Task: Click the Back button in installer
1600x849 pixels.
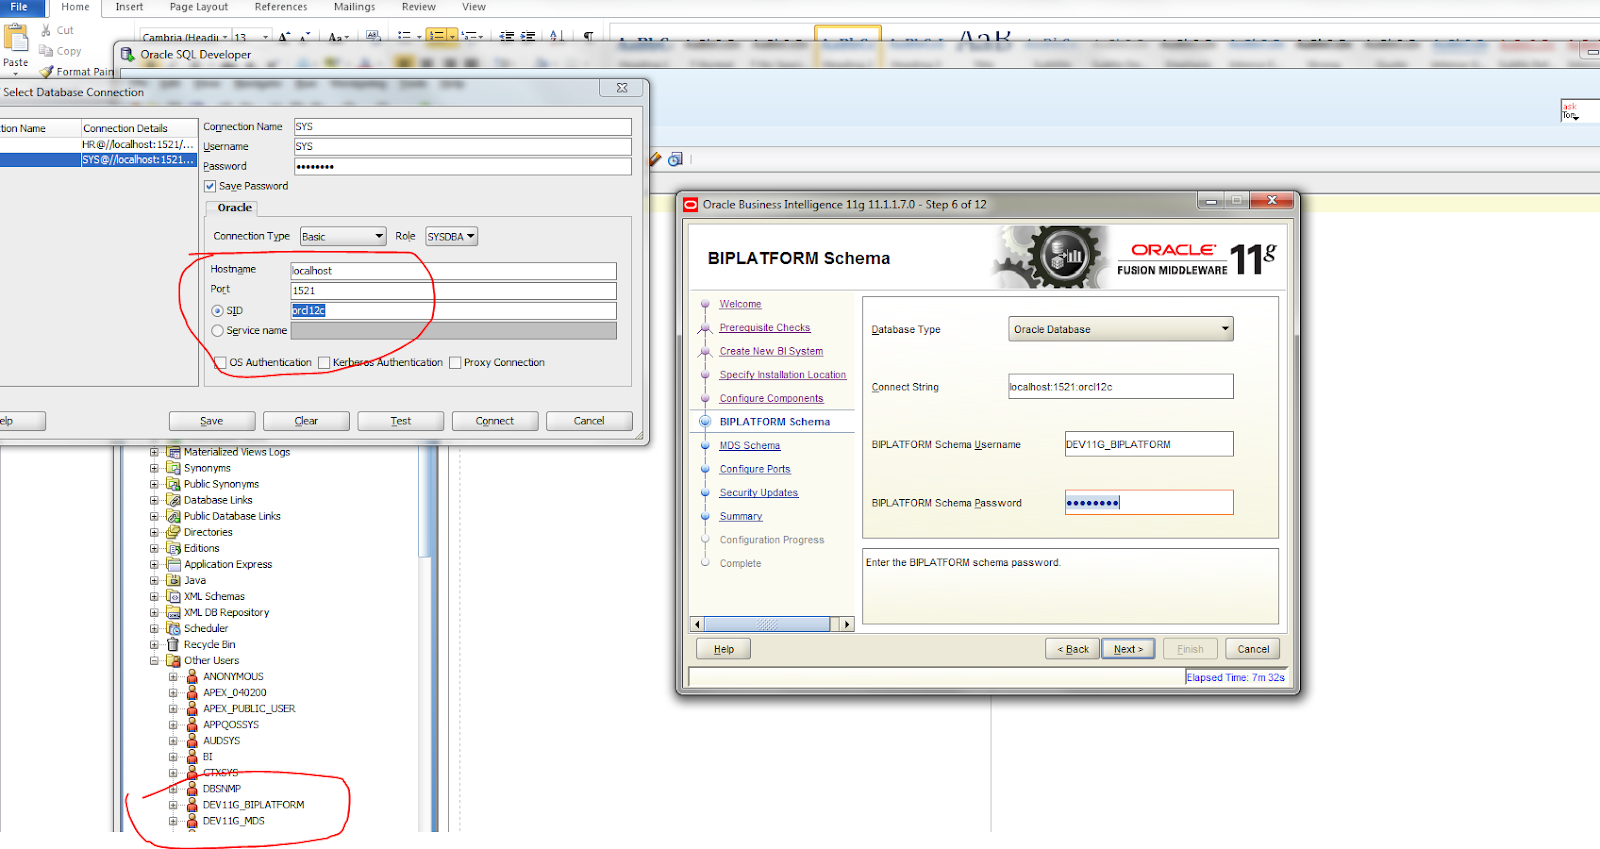Action: pyautogui.click(x=1073, y=649)
